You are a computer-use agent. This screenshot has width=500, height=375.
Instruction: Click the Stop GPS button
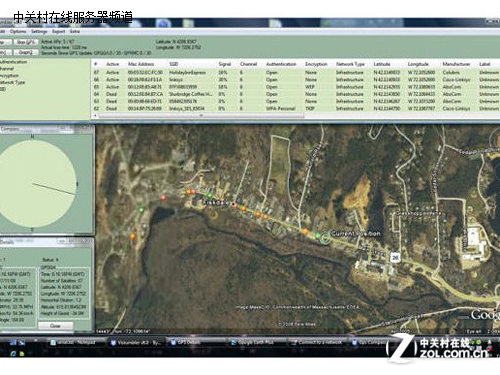tap(26, 42)
